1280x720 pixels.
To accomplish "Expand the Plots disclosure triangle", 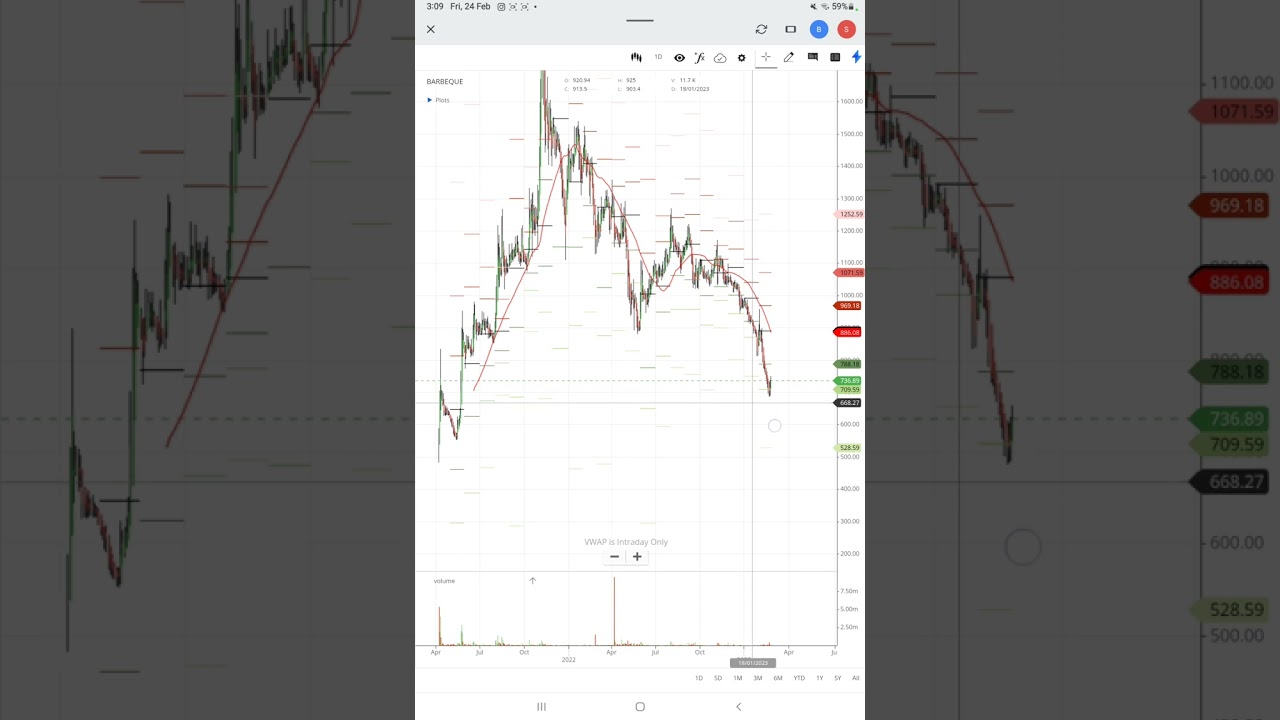I will 430,100.
